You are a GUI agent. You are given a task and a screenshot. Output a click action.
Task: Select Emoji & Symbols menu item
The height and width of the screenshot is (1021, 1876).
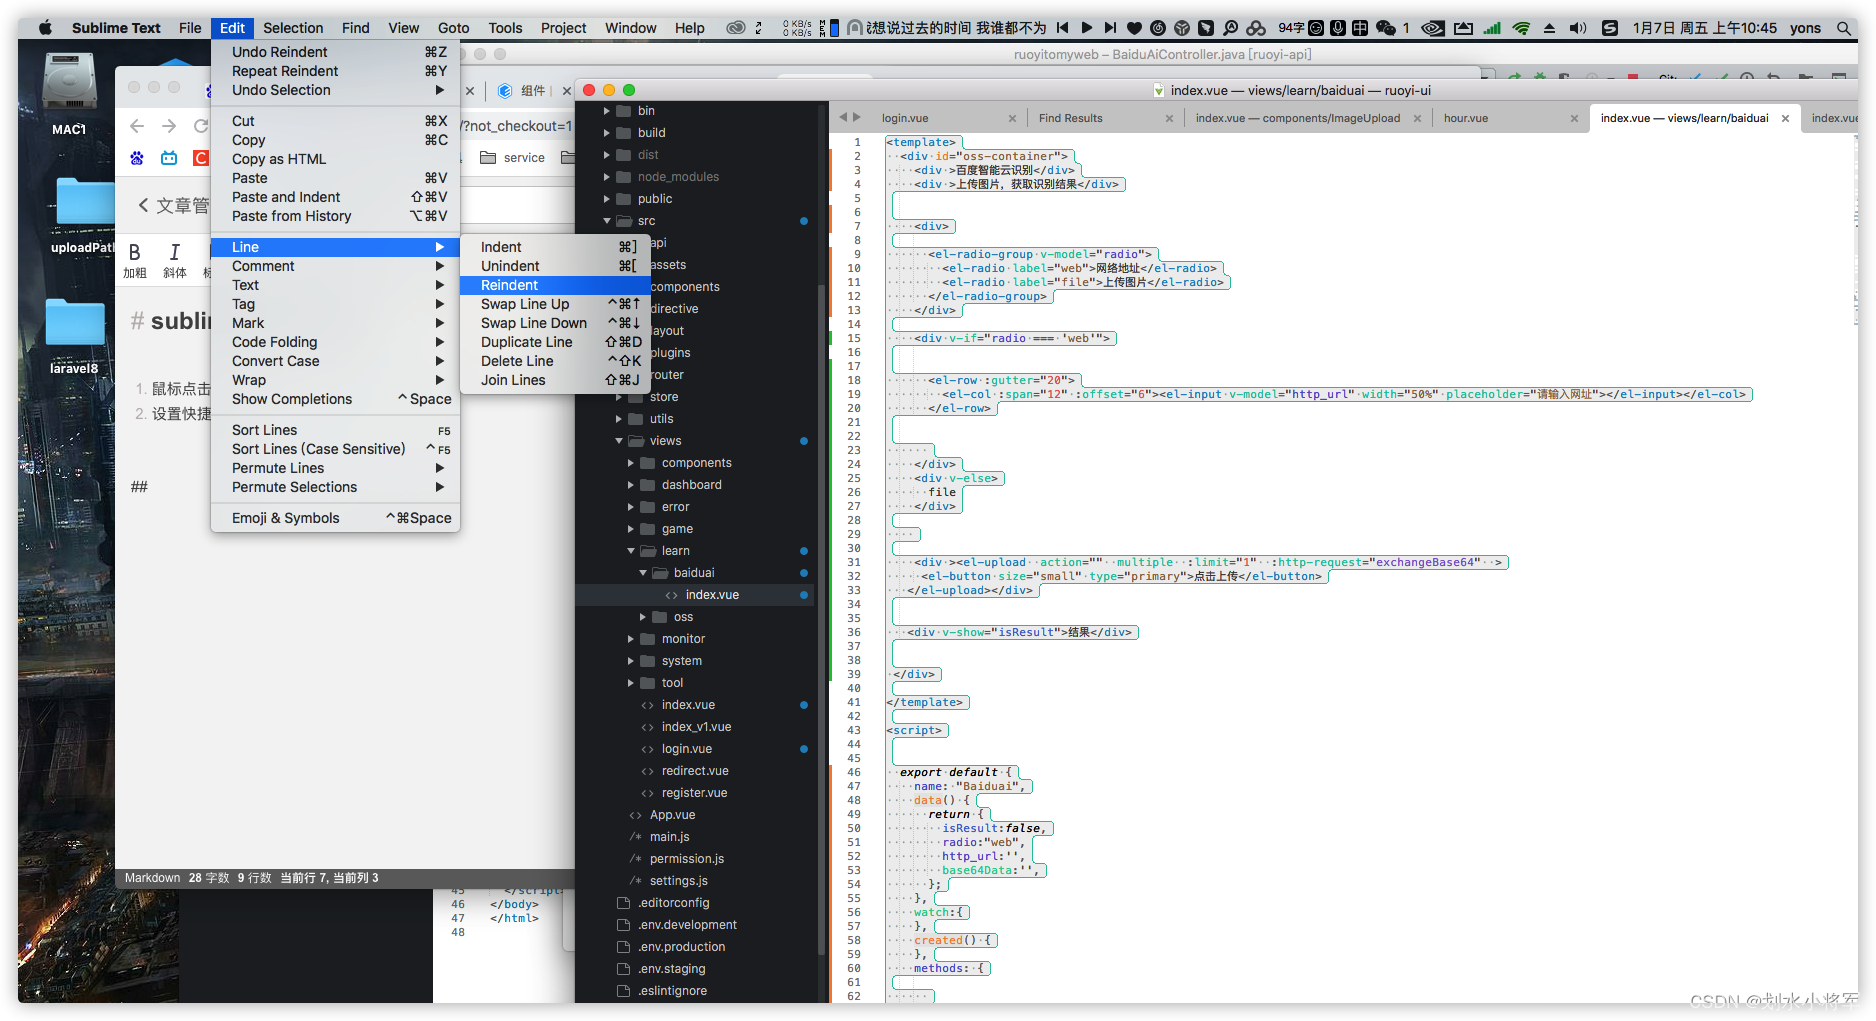tap(335, 518)
